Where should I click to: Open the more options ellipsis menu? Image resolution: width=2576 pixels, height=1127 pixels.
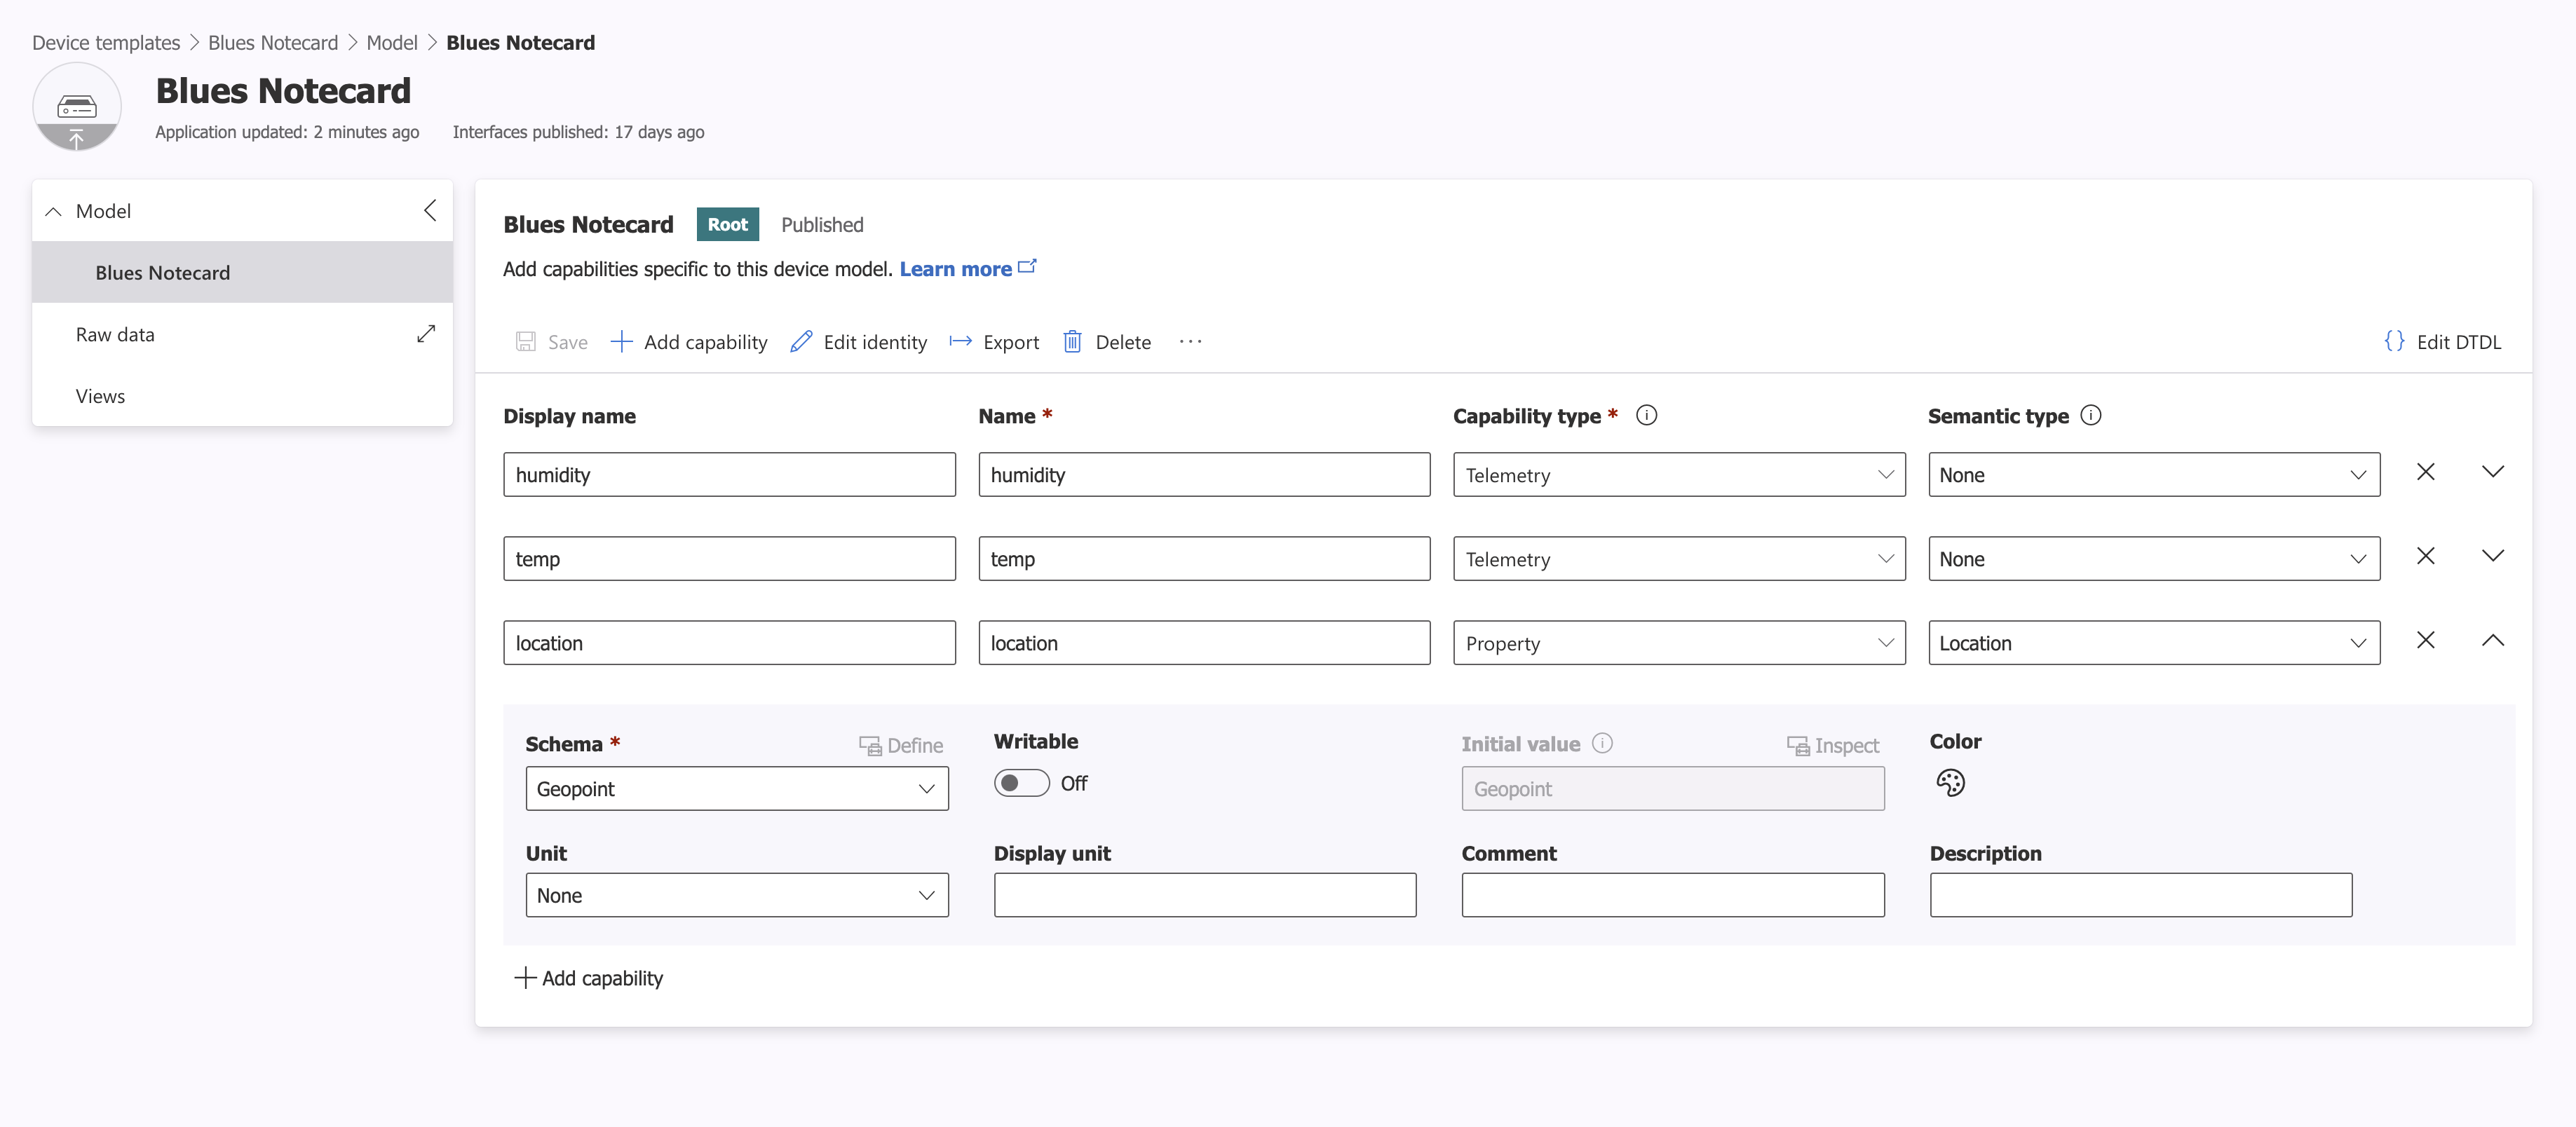[x=1190, y=342]
